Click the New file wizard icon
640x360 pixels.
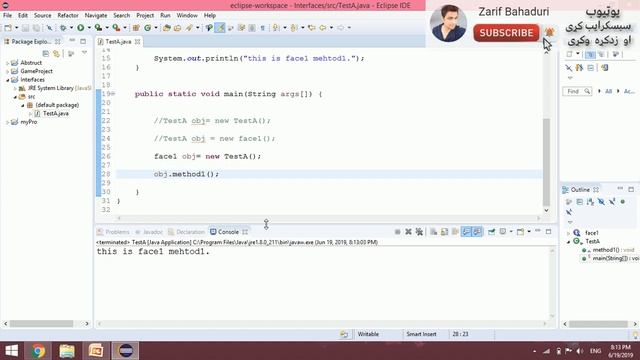point(8,28)
